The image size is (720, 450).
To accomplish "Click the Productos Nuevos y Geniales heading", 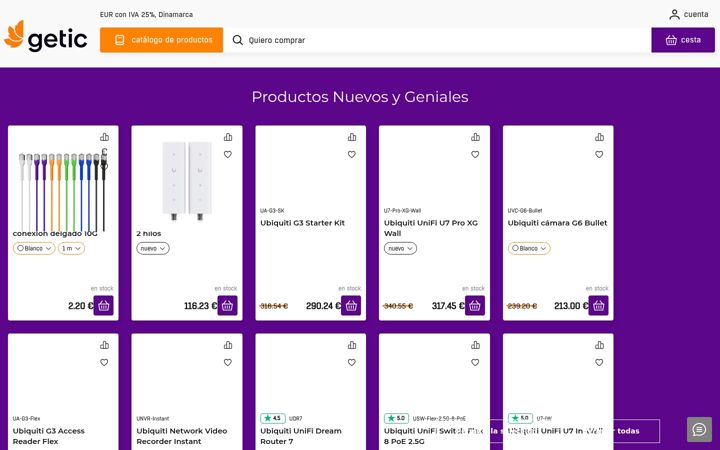I will [x=360, y=97].
